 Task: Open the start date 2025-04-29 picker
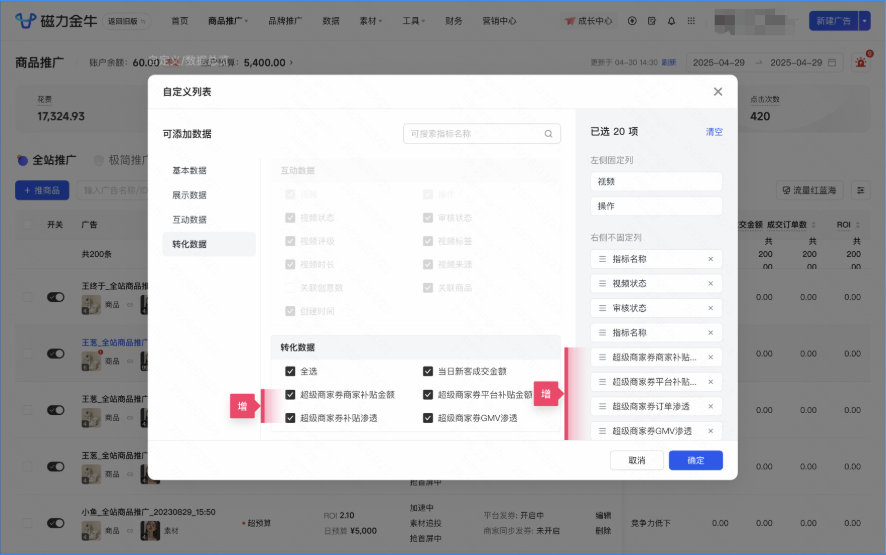click(x=719, y=63)
